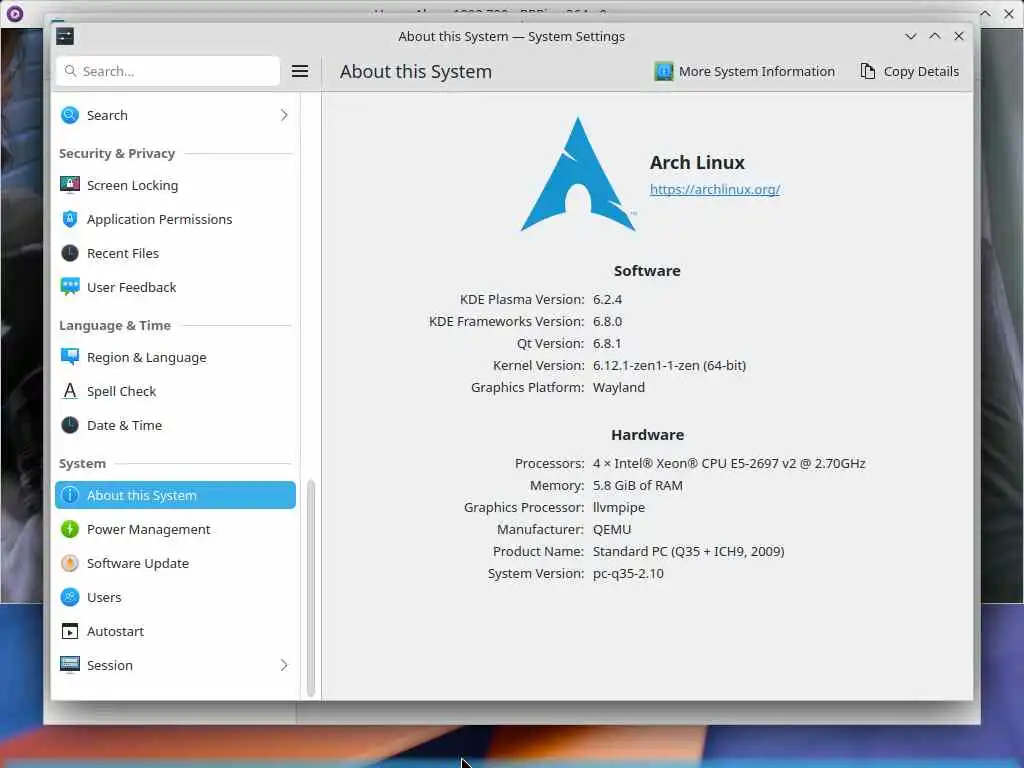The width and height of the screenshot is (1024, 768).
Task: Click the sidebar vertical scrollbar
Action: (x=311, y=588)
